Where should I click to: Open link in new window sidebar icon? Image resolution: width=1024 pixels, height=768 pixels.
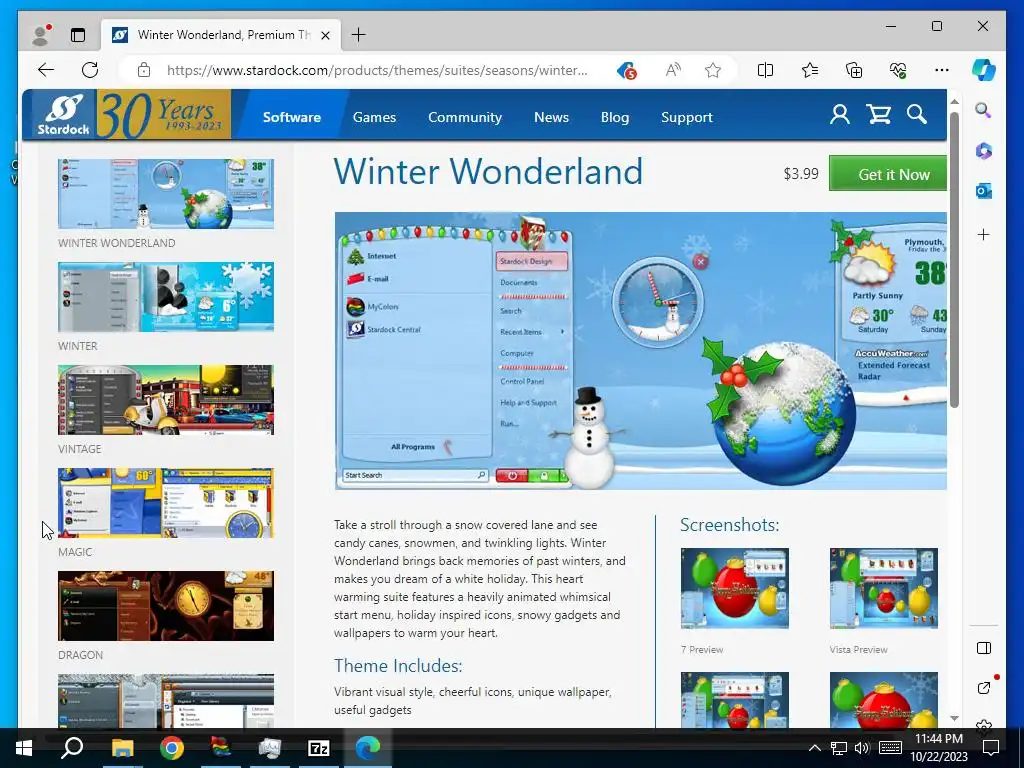coord(984,688)
